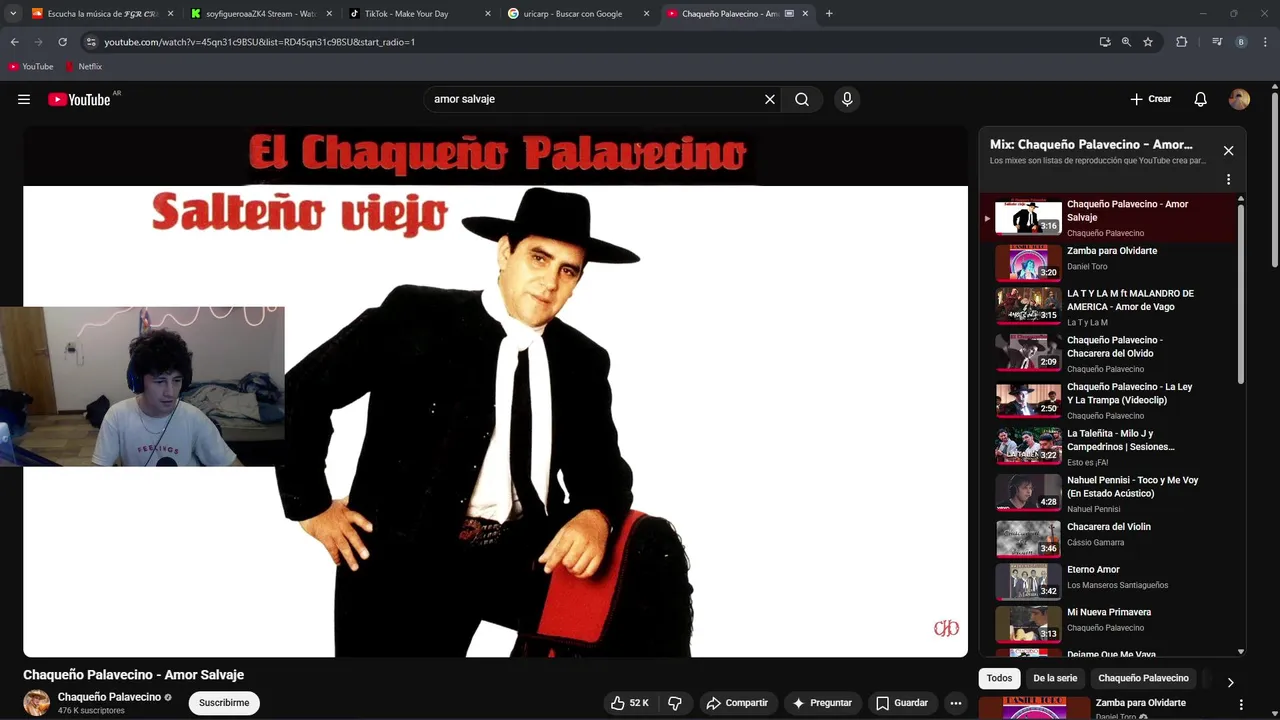Start voice search with the microphone

pyautogui.click(x=847, y=99)
